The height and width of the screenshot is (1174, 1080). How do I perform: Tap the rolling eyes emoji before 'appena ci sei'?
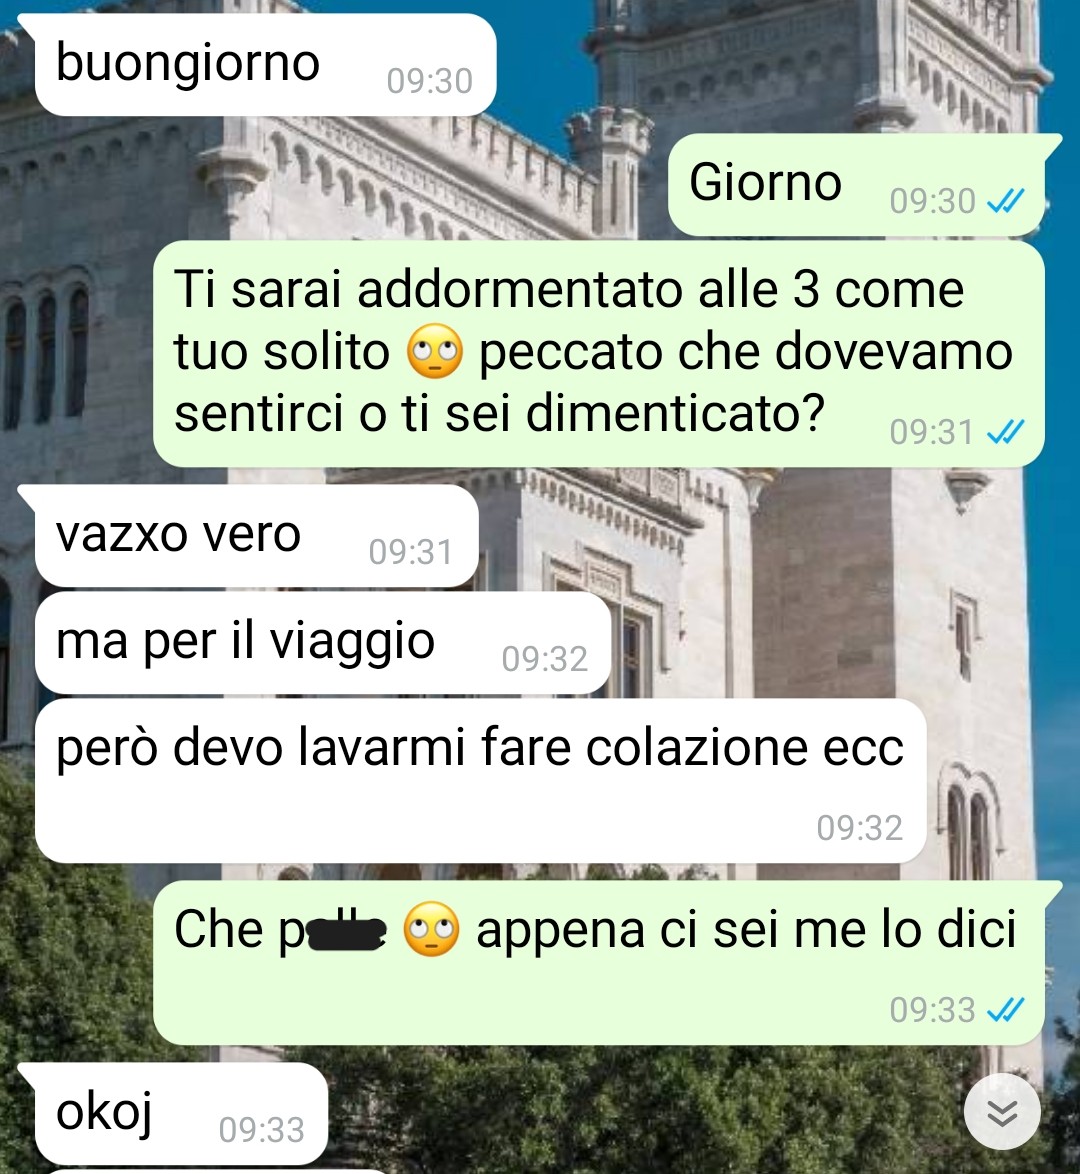[x=431, y=929]
